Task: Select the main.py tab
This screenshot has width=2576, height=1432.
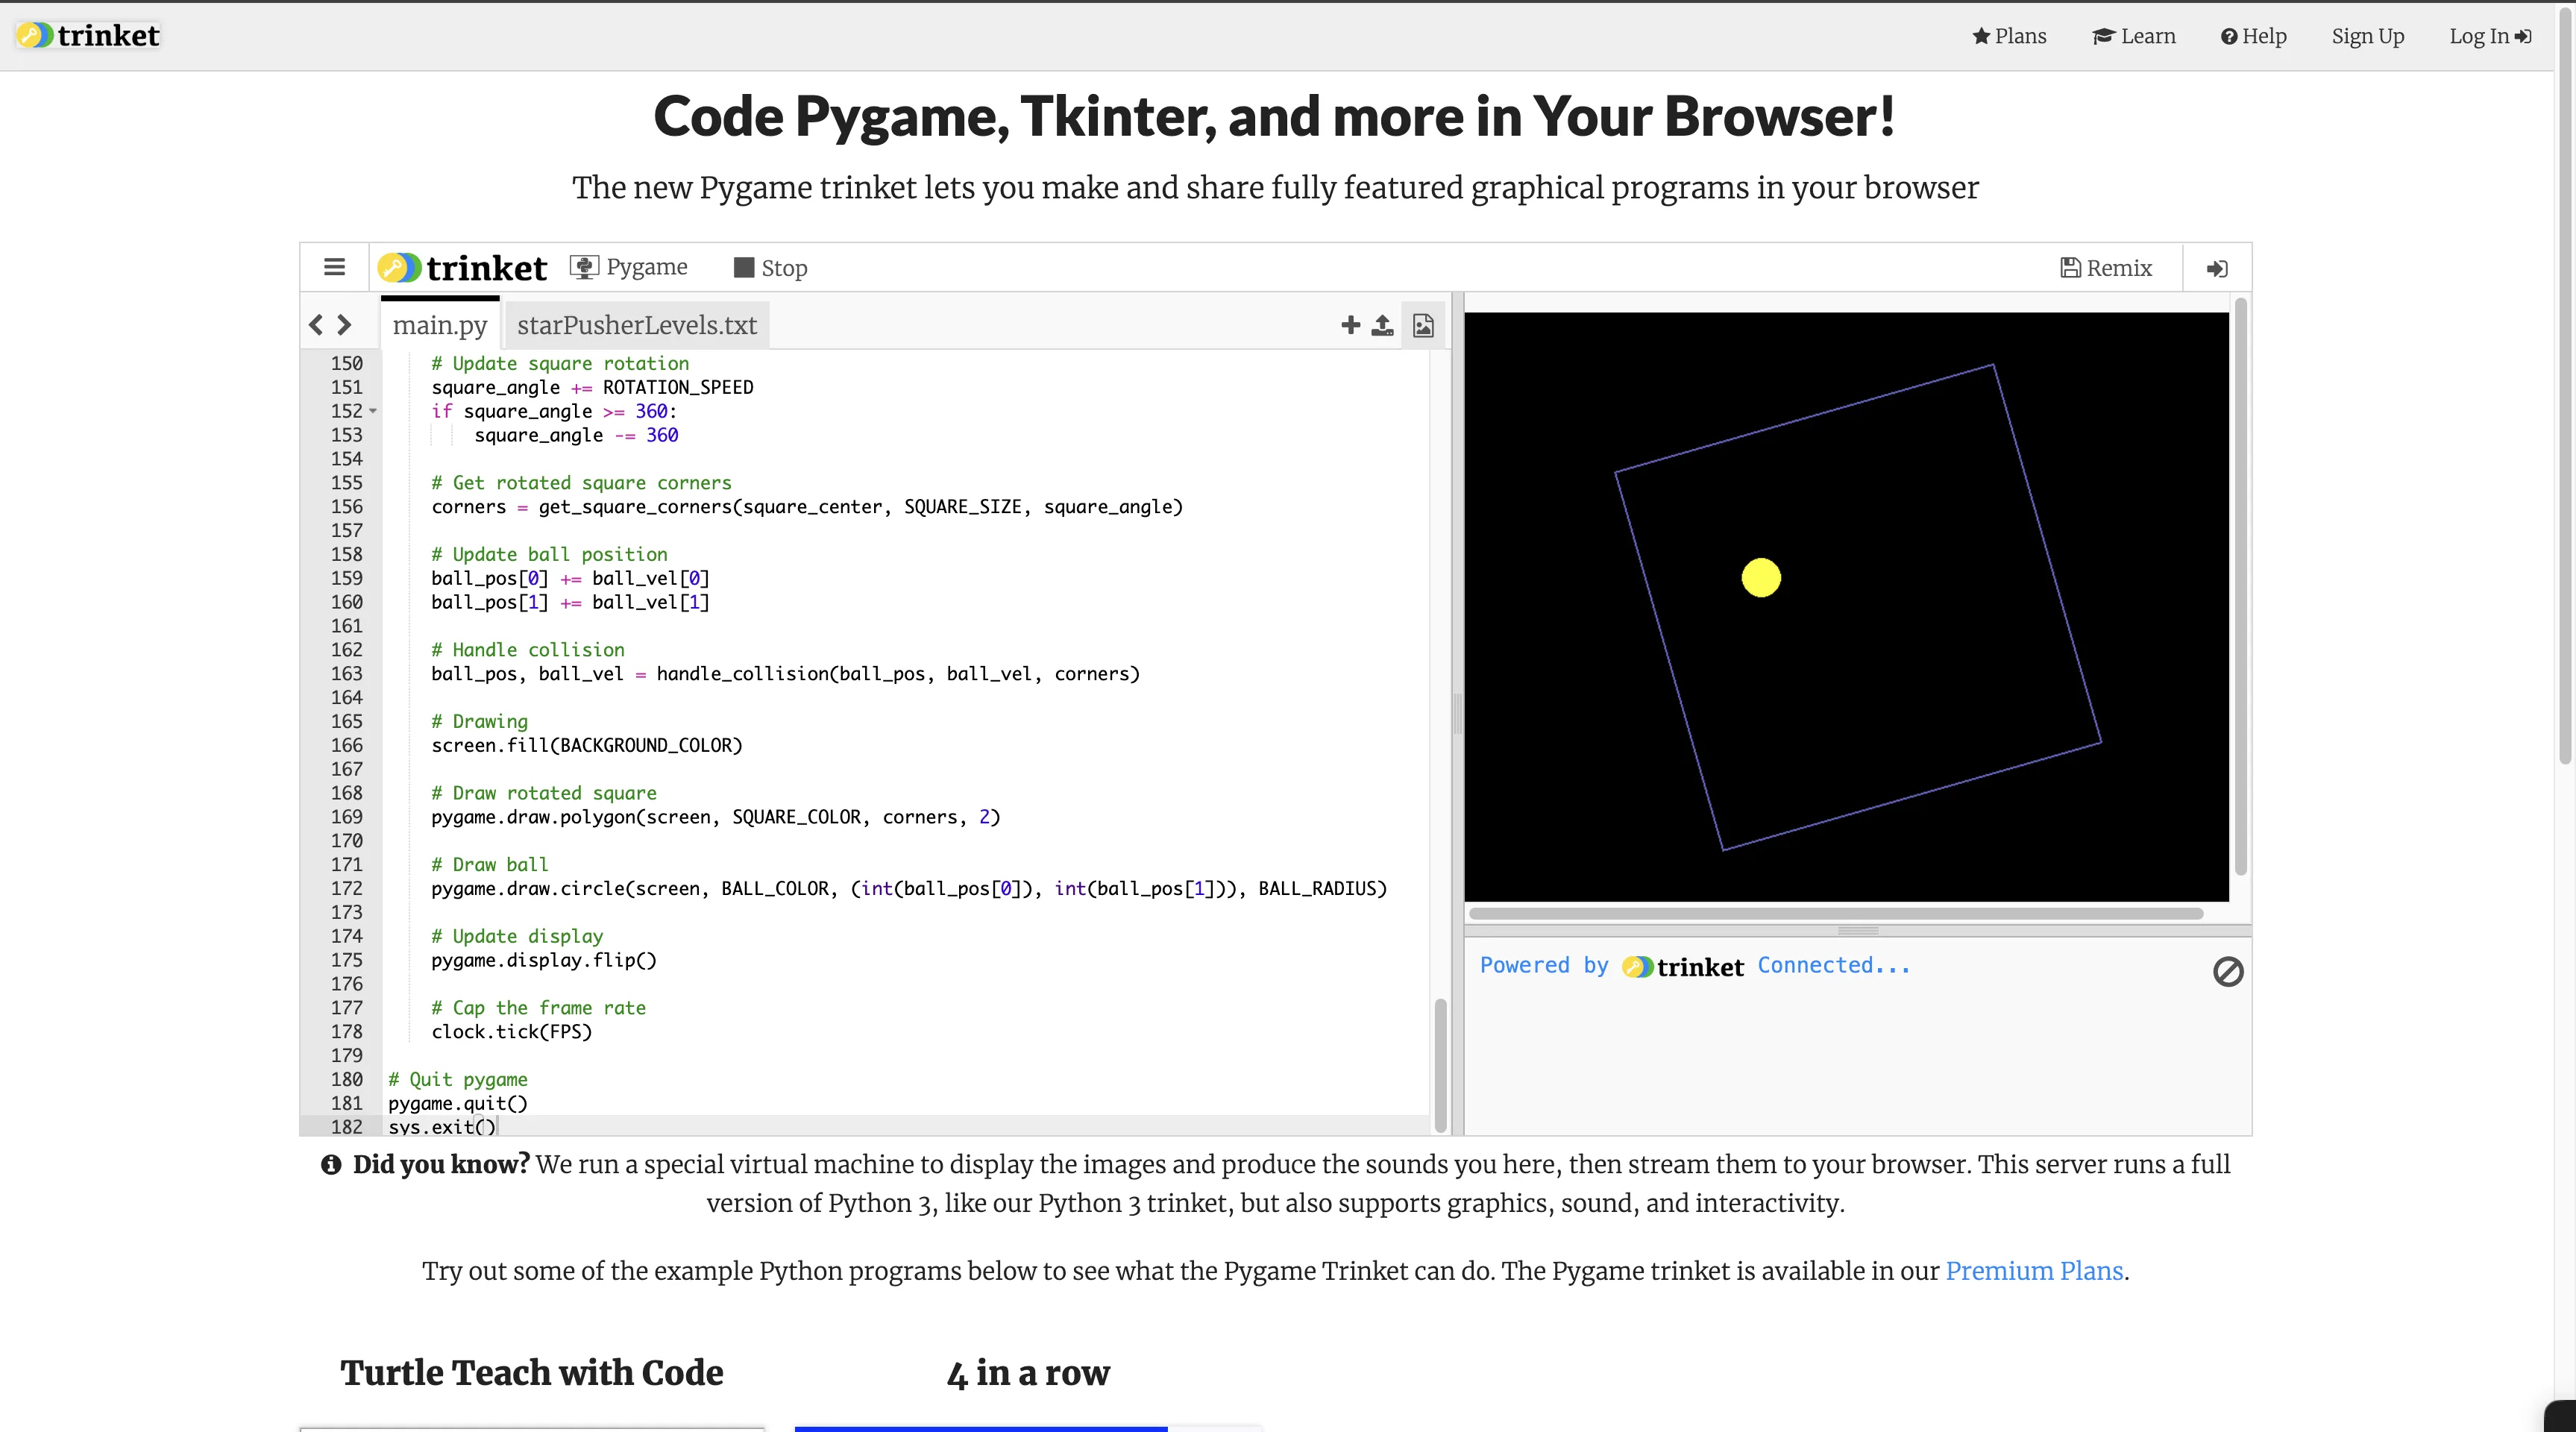Action: [x=440, y=324]
